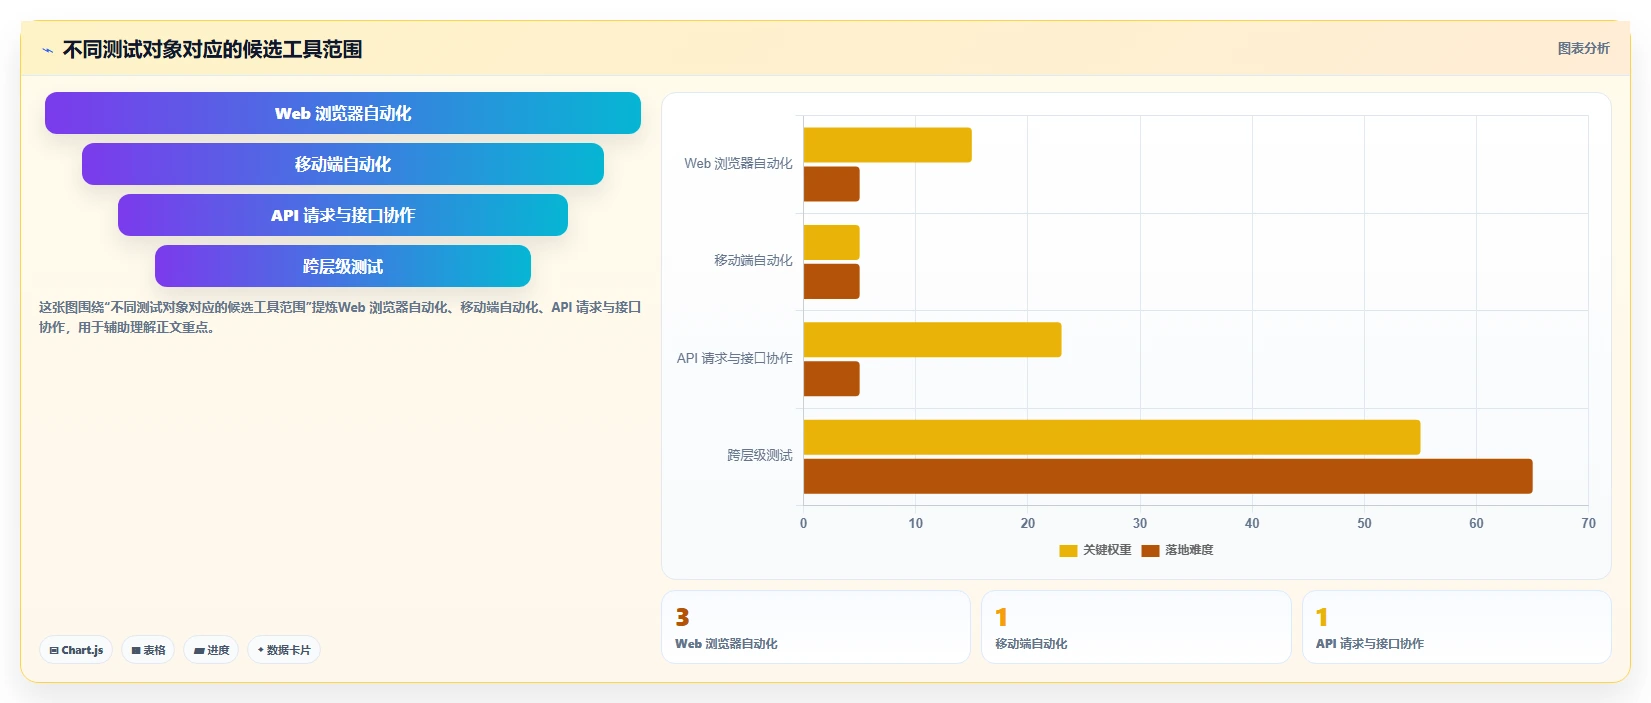Click the x-axis tick label 60
The height and width of the screenshot is (703, 1651).
click(x=1476, y=523)
